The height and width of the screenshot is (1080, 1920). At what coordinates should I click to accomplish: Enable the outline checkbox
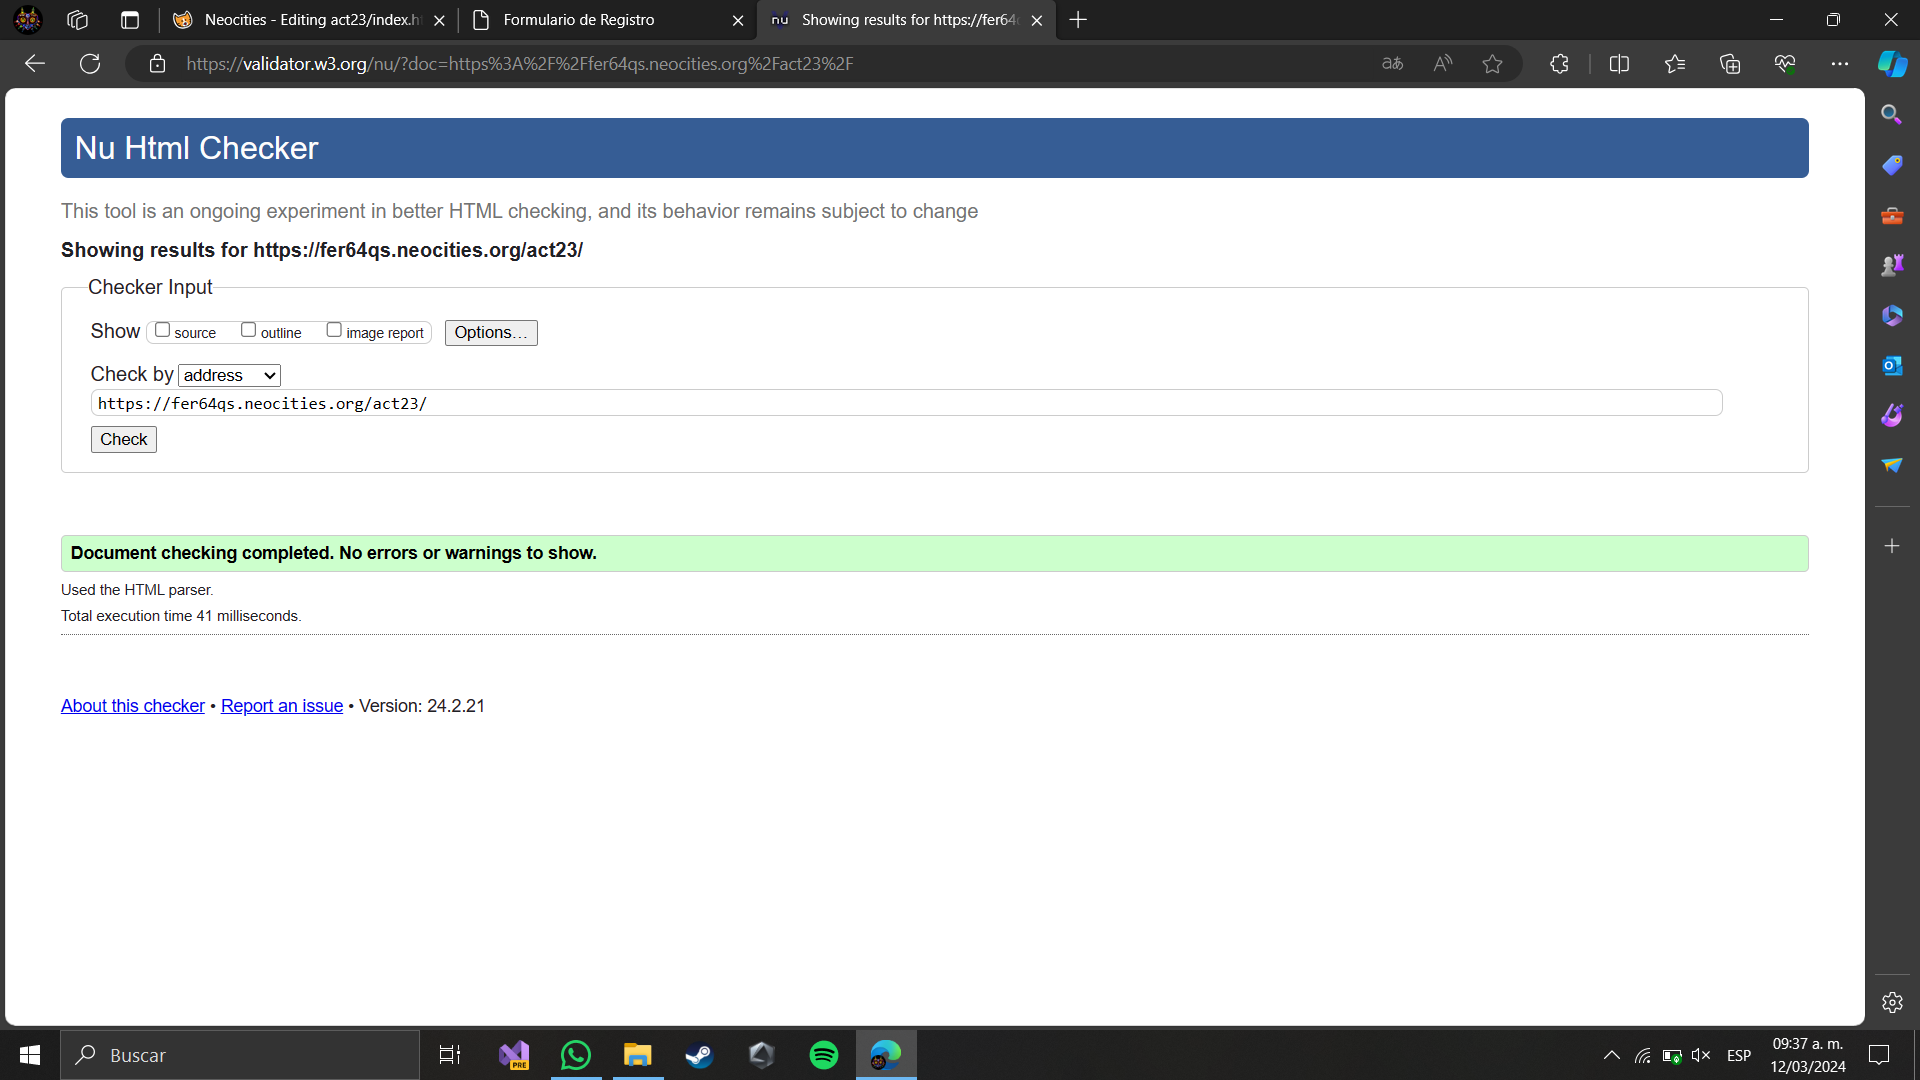tap(248, 330)
